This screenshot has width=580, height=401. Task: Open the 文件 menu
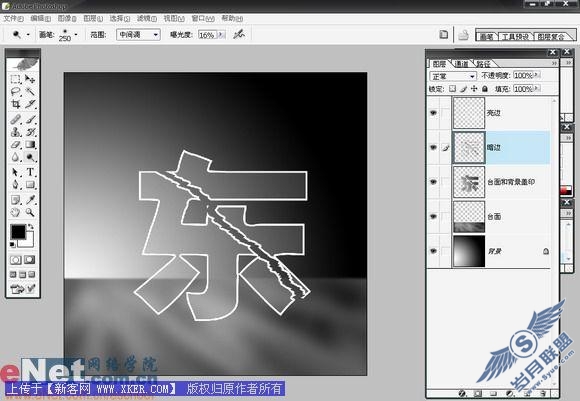13,18
